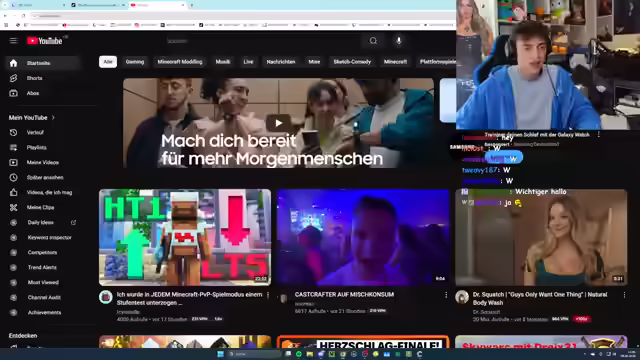The width and height of the screenshot is (640, 360).
Task: Open Später ansehen list
Action: tap(43, 178)
